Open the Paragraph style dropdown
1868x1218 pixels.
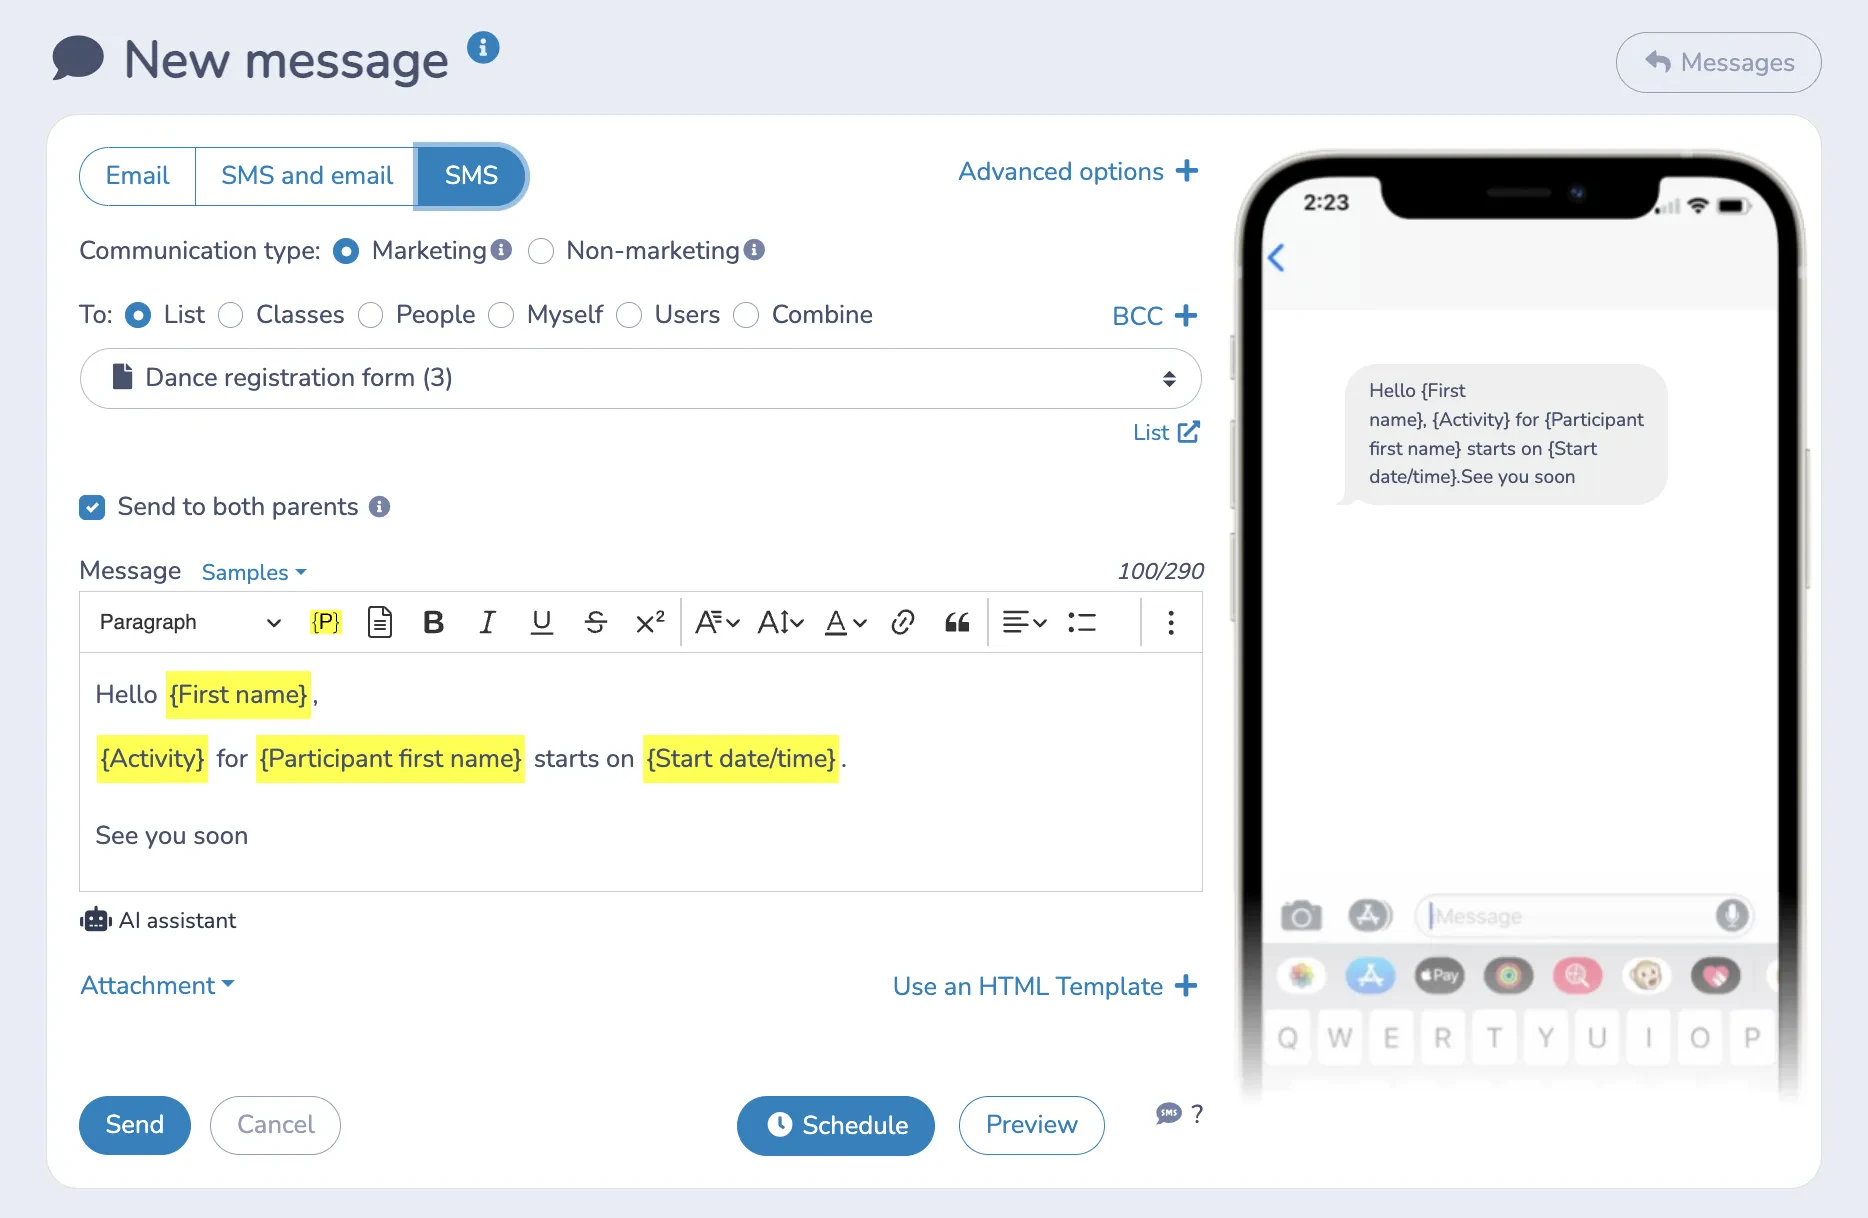coord(190,622)
